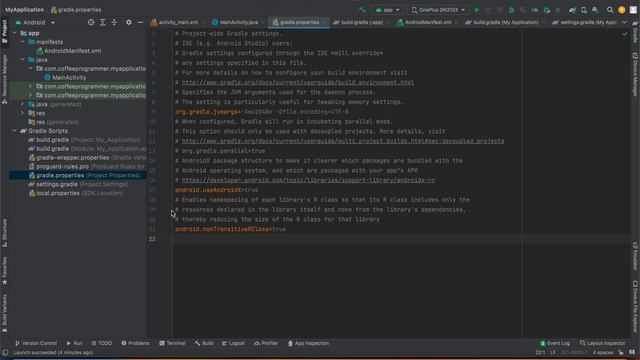Open the Build Variants side panel
The height and width of the screenshot is (360, 640).
pos(4,313)
